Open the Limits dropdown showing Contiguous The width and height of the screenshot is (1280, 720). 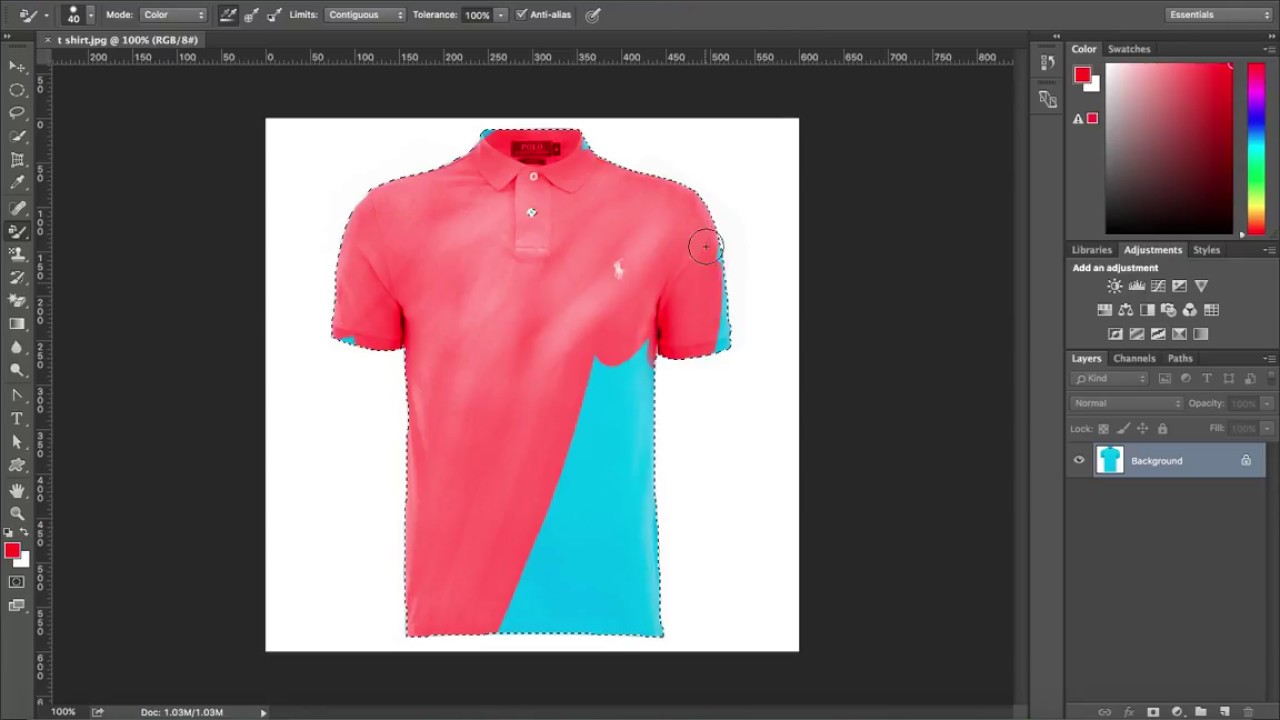point(364,15)
